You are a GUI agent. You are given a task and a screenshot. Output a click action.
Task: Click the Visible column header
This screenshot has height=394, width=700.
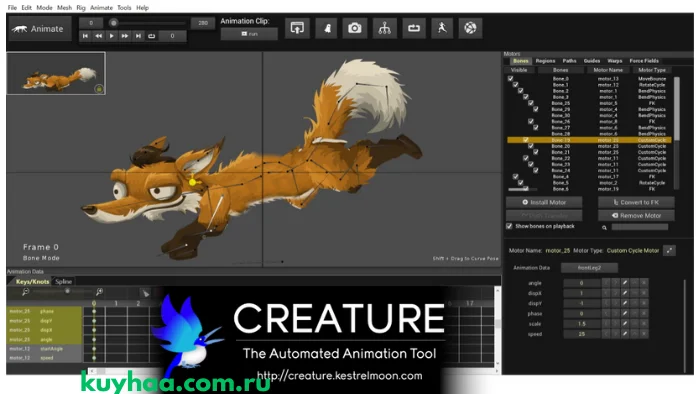[519, 70]
